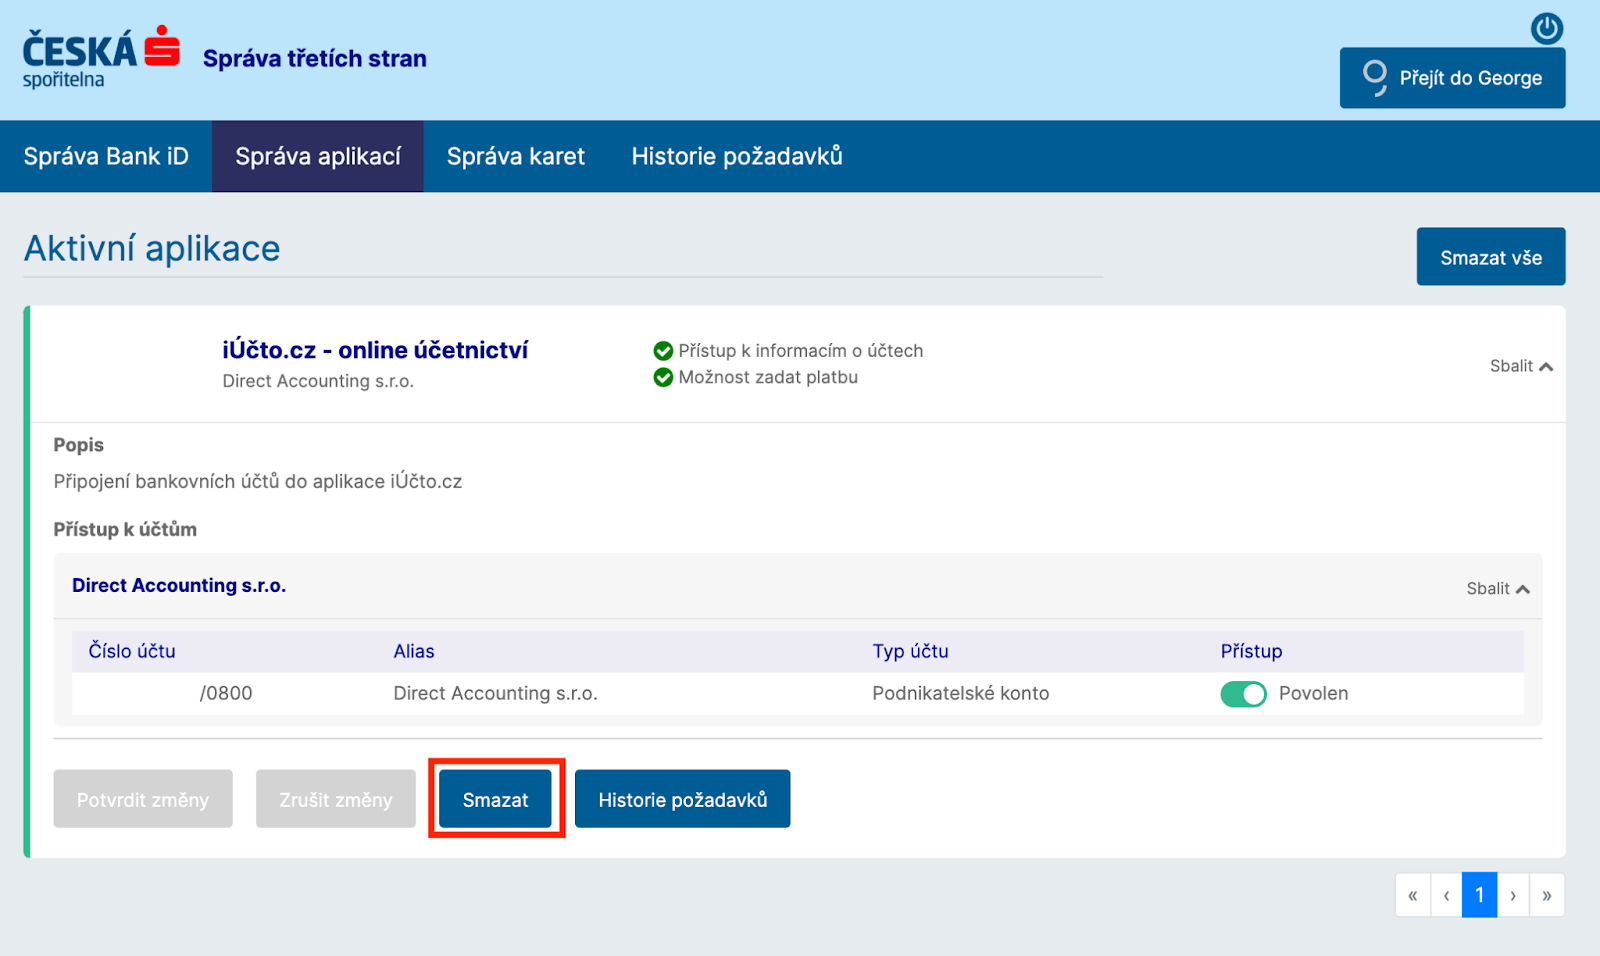Go to first page in pagination
This screenshot has width=1600, height=956.
click(x=1412, y=895)
